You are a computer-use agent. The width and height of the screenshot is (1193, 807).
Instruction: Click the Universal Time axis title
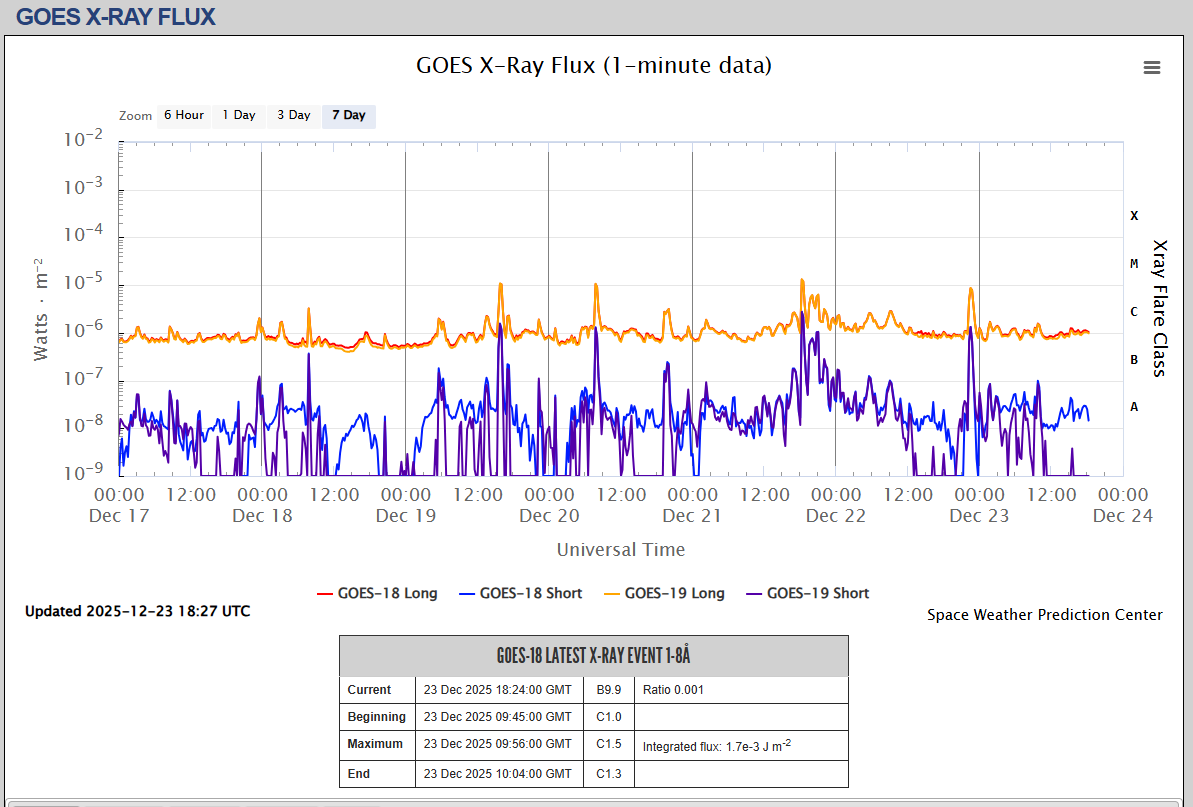coord(621,549)
